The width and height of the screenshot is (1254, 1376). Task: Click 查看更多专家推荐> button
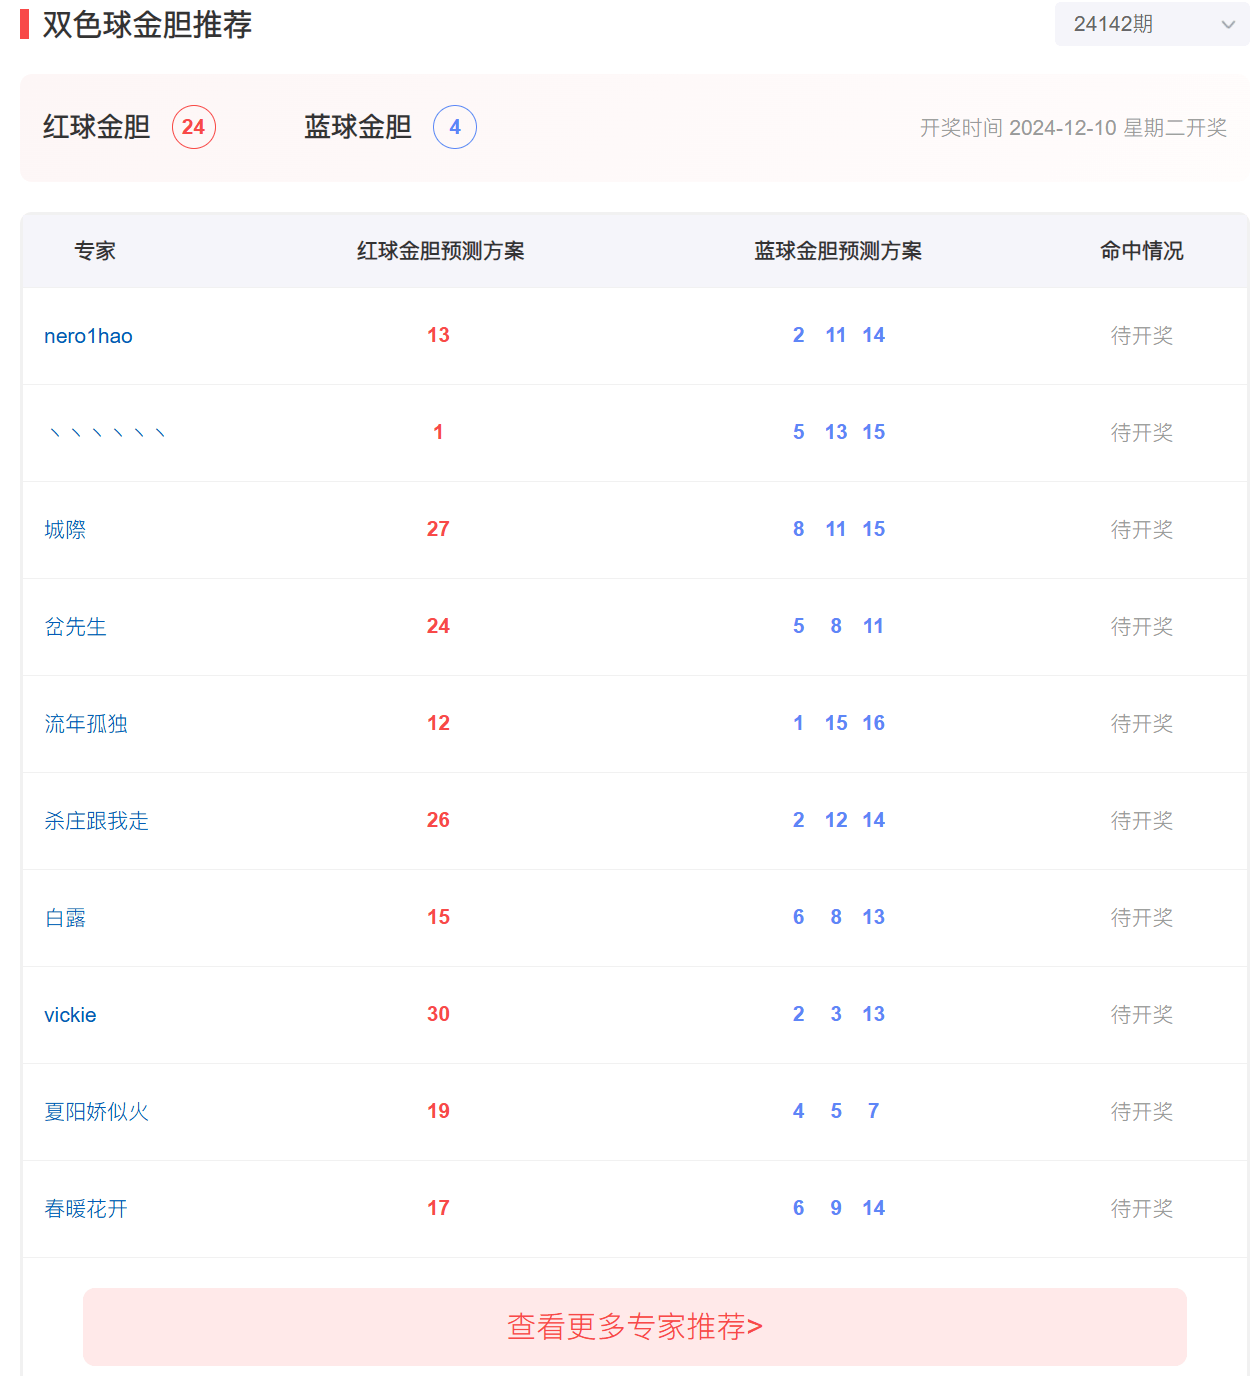click(x=635, y=1327)
